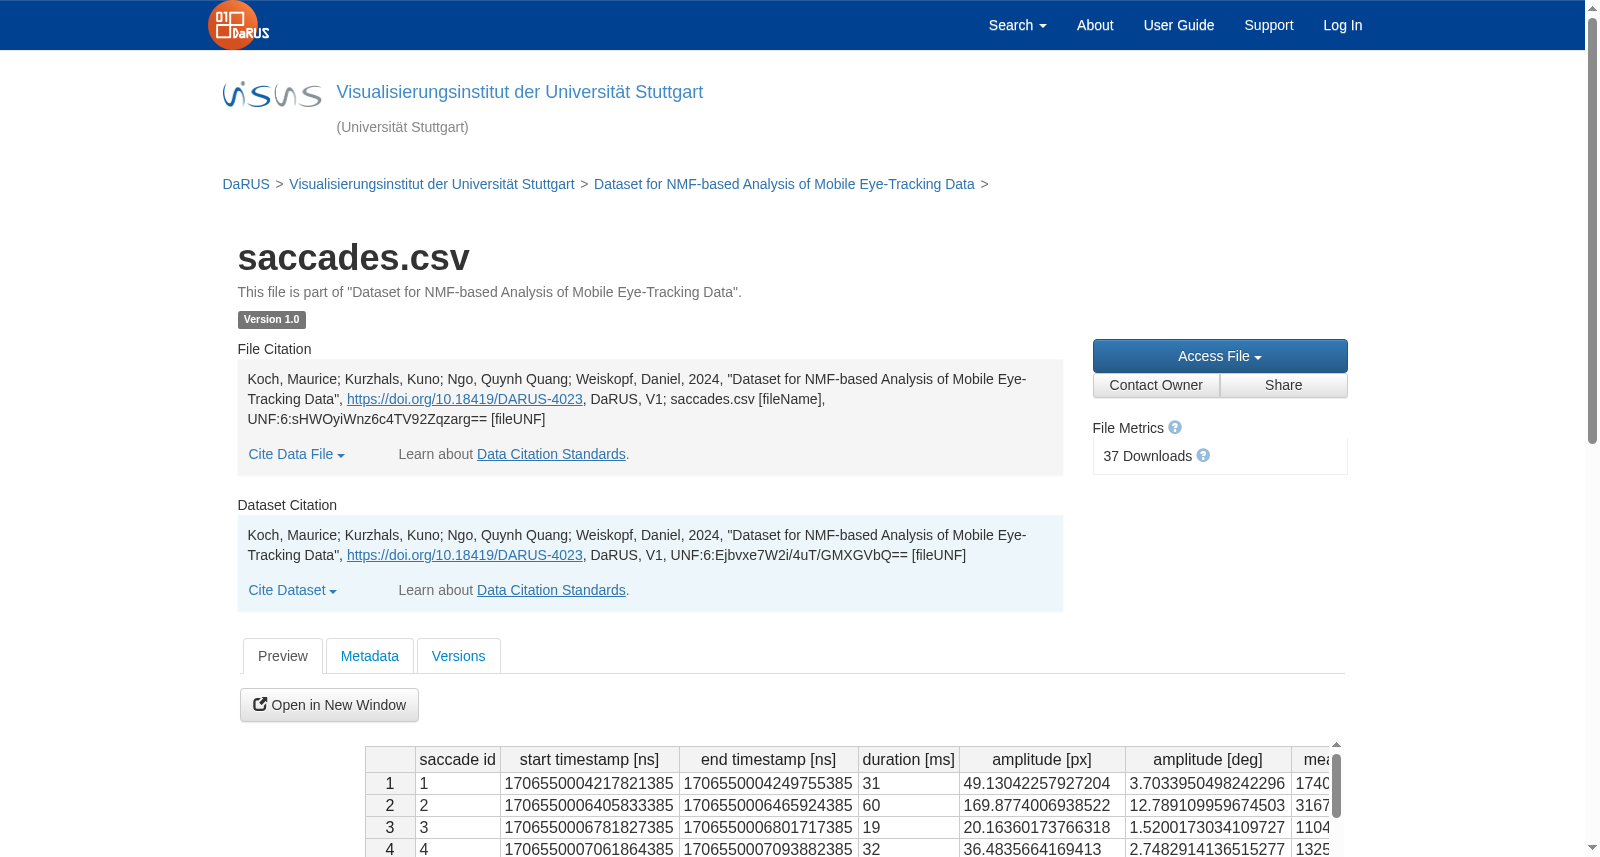Screen dimensions: 1600x857
Task: Expand the Cite Dataset dropdown
Action: point(292,590)
